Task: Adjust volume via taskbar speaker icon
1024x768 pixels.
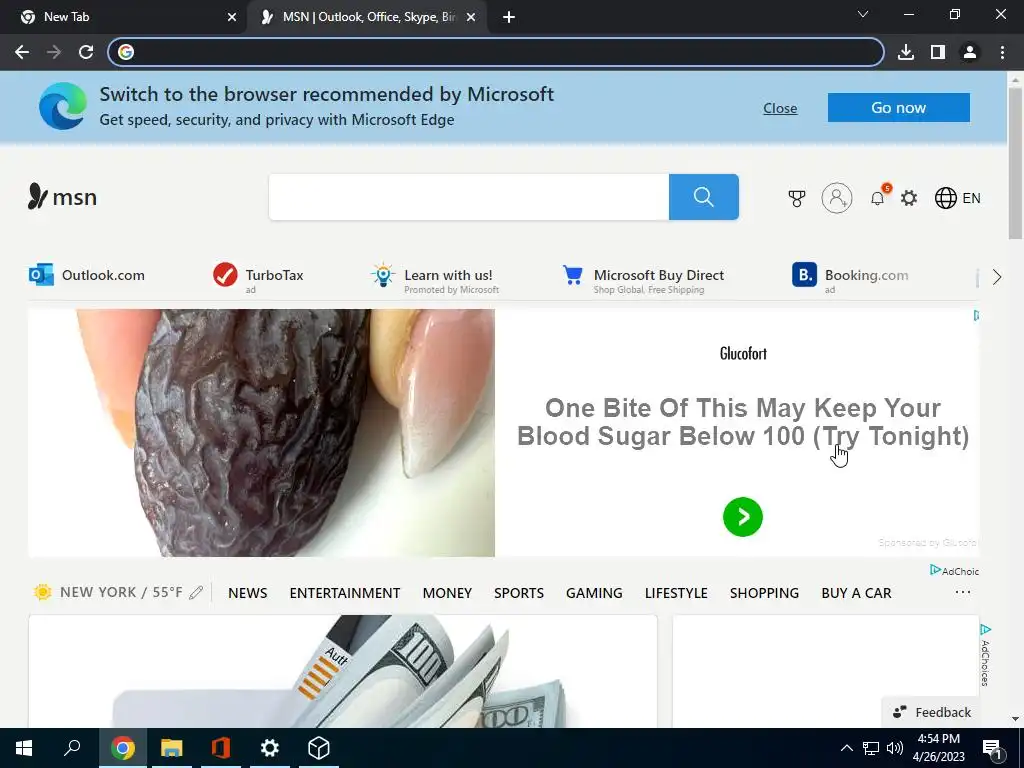Action: pyautogui.click(x=895, y=748)
